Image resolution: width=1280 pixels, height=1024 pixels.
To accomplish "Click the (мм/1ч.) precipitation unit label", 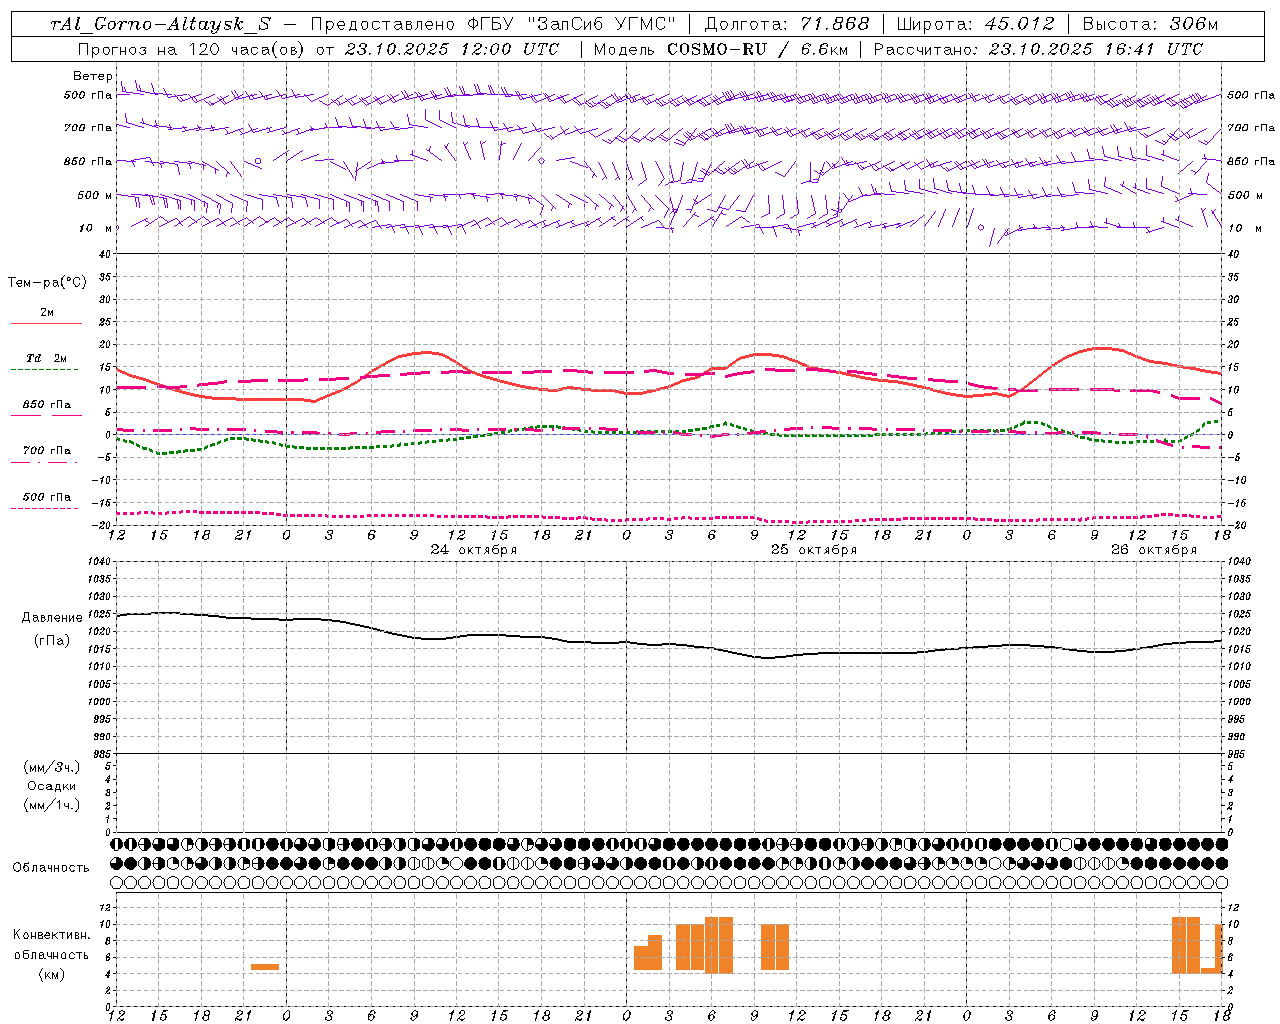I will pos(52,805).
